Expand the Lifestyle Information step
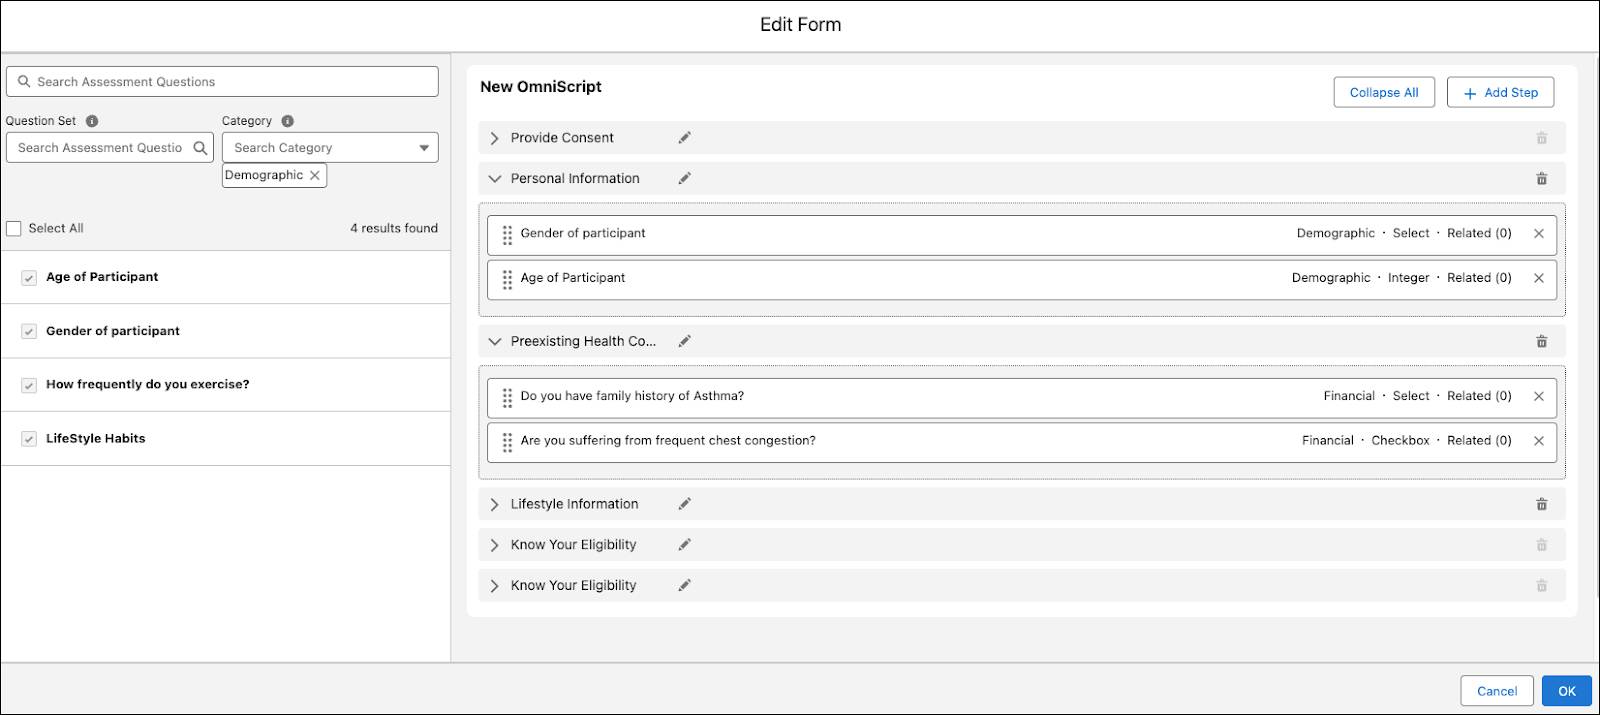1600x715 pixels. pos(494,504)
